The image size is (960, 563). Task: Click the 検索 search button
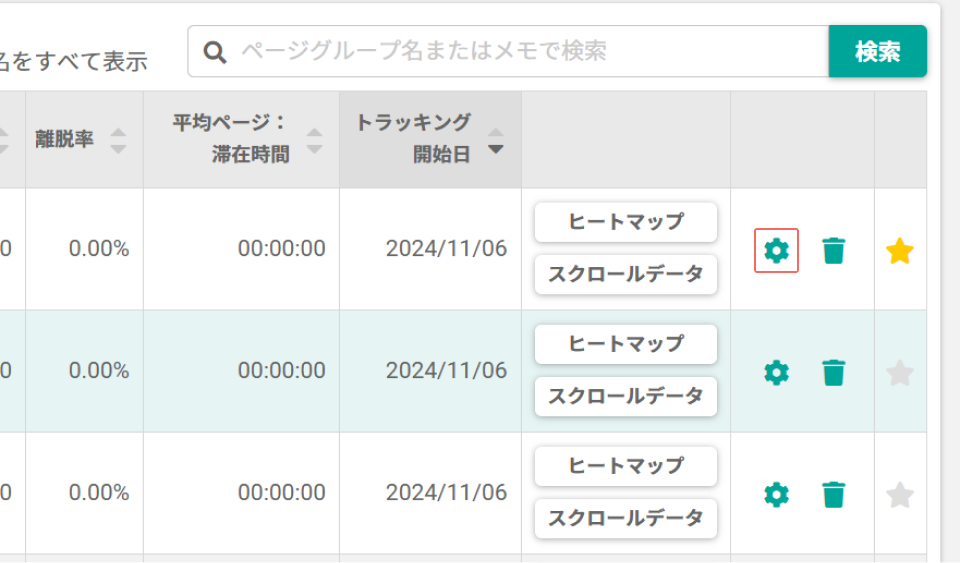click(x=877, y=51)
